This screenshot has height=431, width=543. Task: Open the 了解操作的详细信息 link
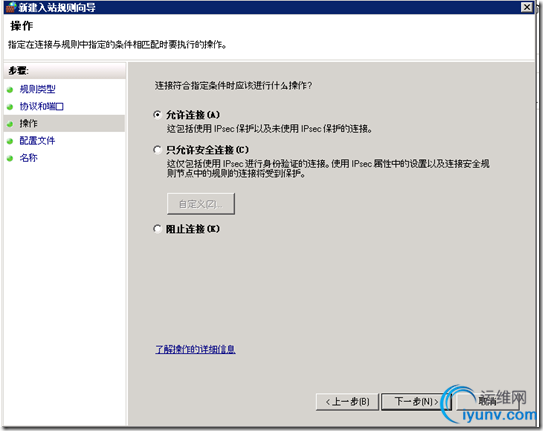tap(195, 349)
